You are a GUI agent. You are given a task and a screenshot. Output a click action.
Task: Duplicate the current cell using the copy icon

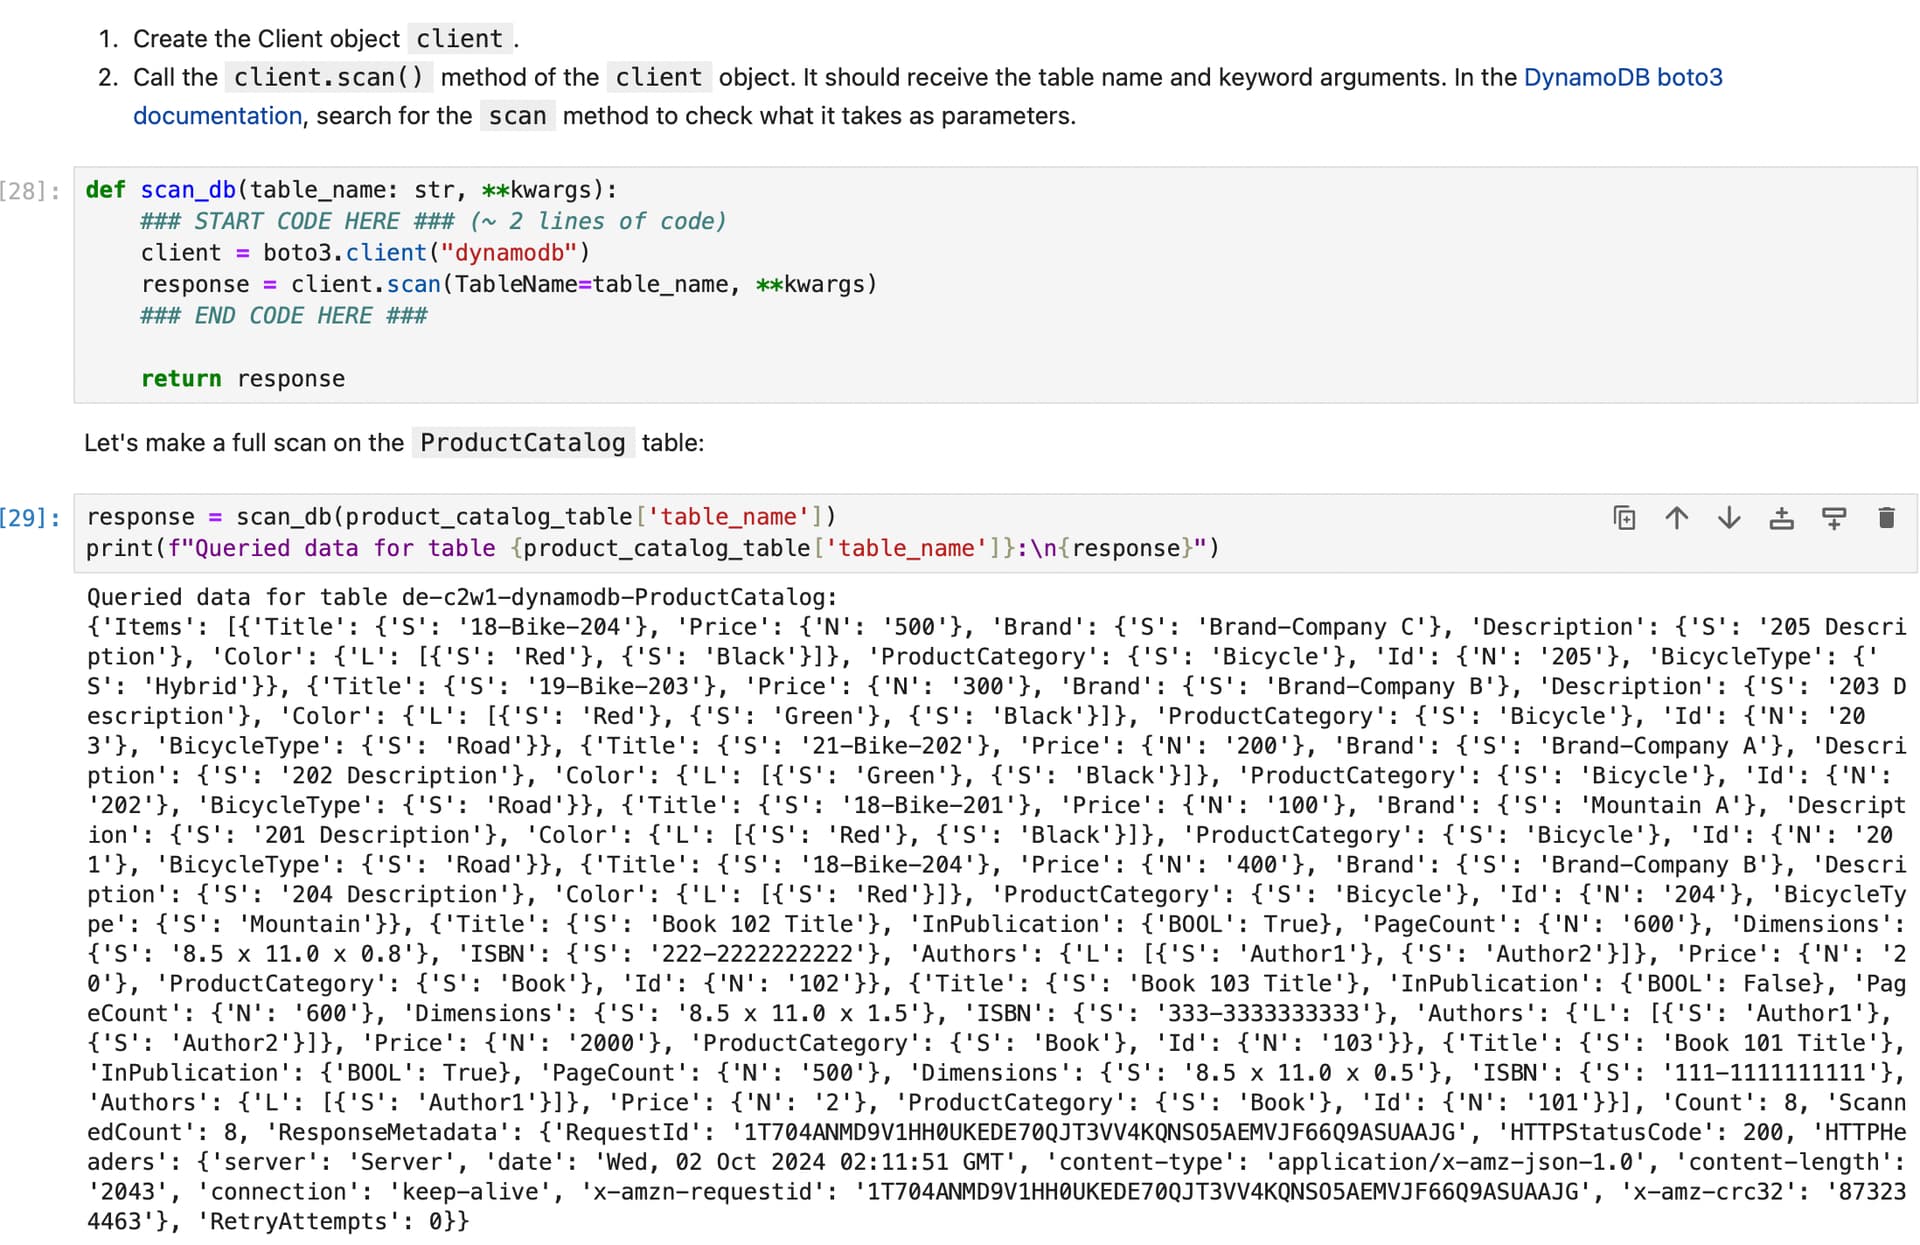point(1625,518)
